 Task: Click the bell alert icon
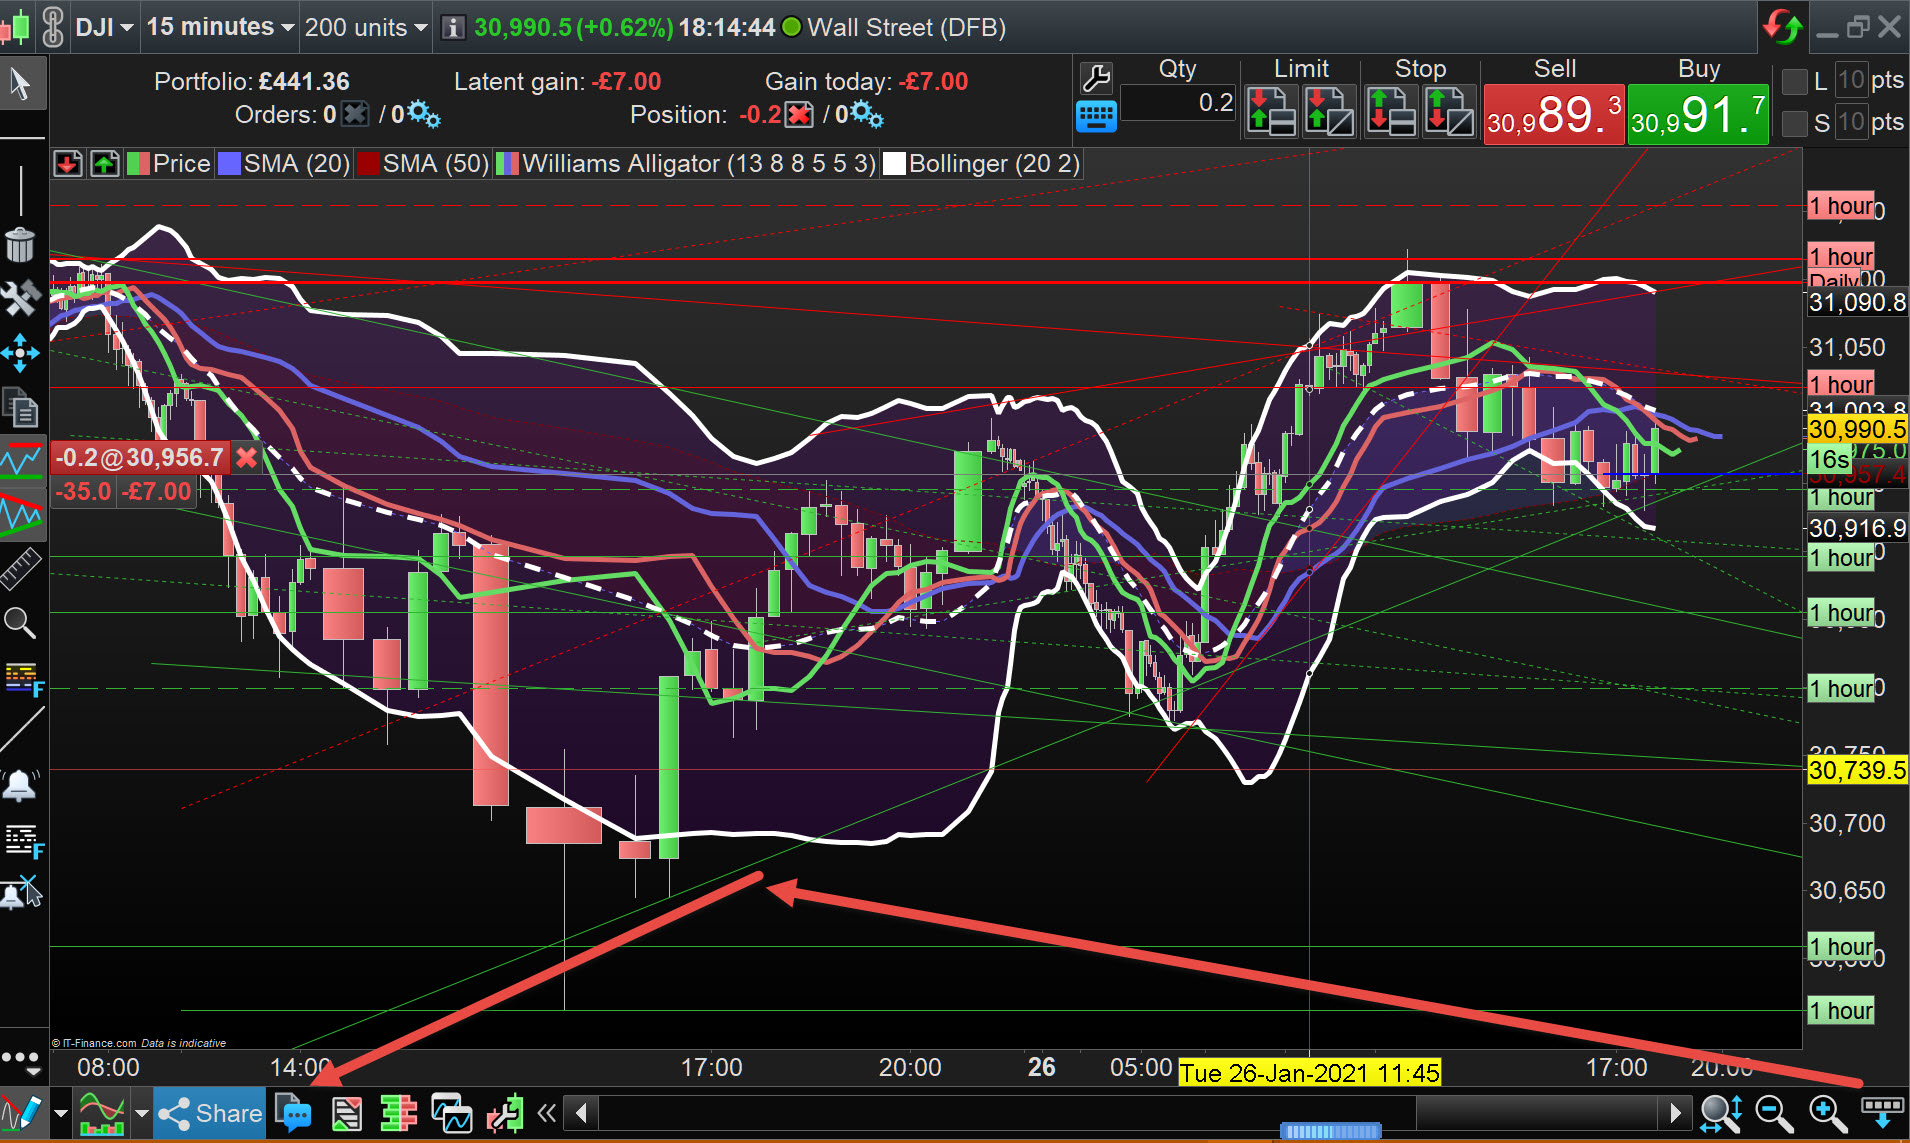pyautogui.click(x=21, y=786)
